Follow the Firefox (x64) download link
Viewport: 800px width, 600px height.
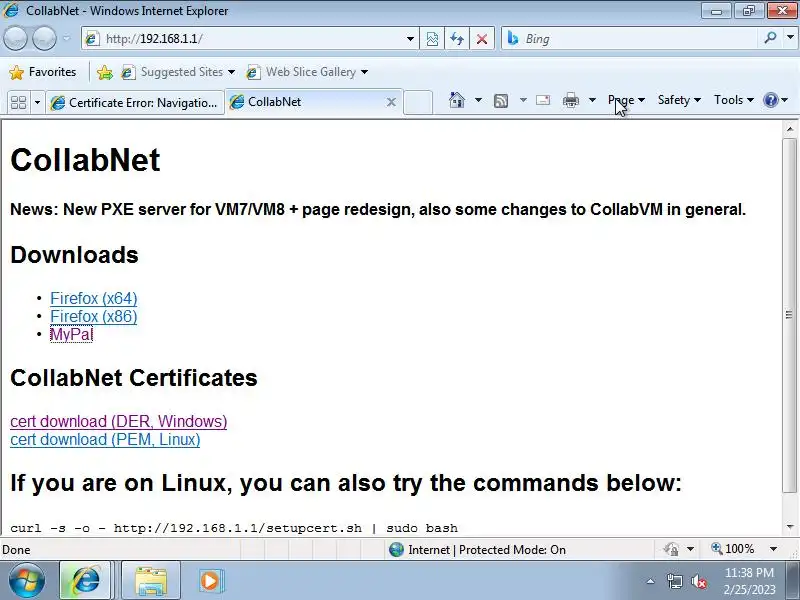click(x=93, y=298)
